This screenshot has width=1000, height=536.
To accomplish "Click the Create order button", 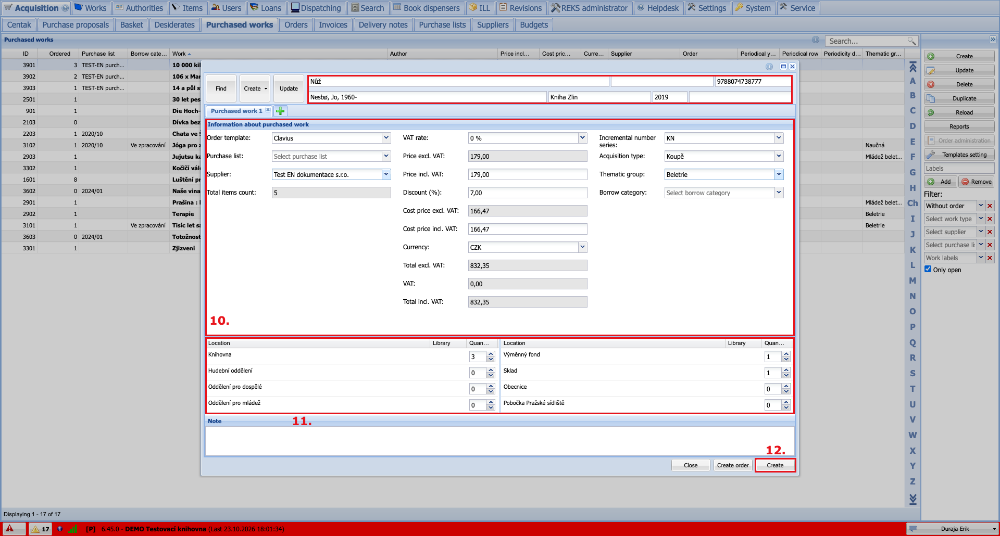I will 733,465.
